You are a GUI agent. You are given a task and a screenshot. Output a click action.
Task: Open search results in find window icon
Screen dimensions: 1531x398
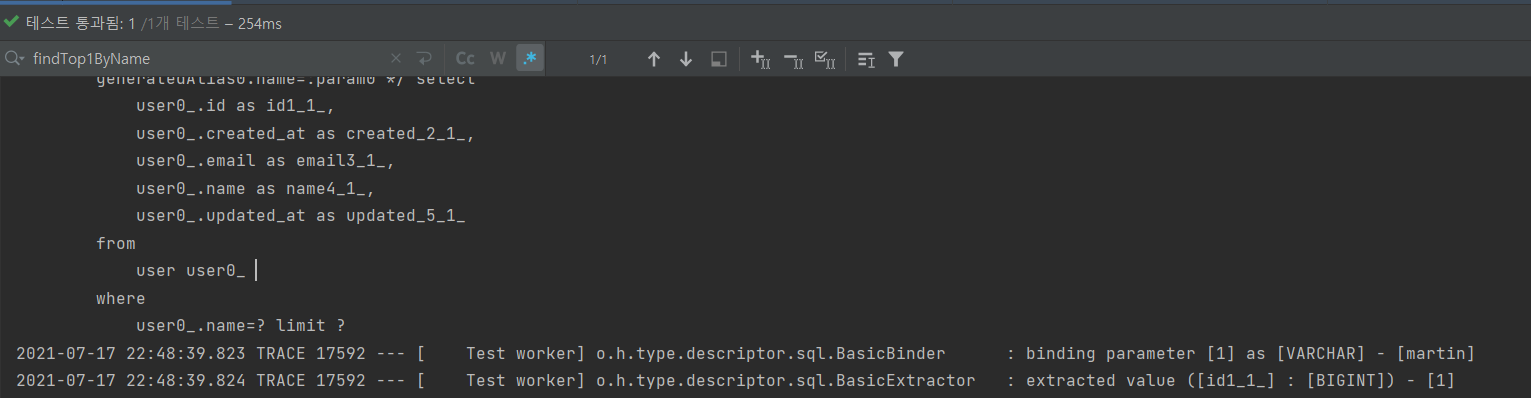pos(718,59)
